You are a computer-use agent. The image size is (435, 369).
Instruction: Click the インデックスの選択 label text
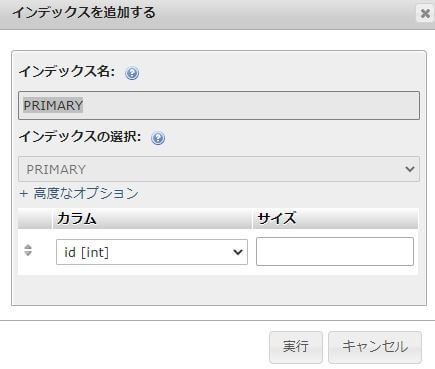tap(80, 136)
